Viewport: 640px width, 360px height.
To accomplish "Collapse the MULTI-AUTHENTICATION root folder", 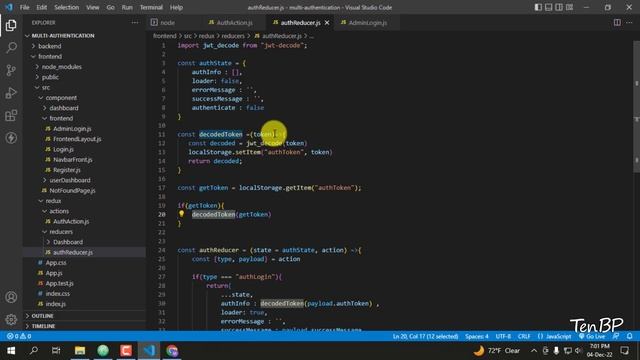I will (x=63, y=36).
